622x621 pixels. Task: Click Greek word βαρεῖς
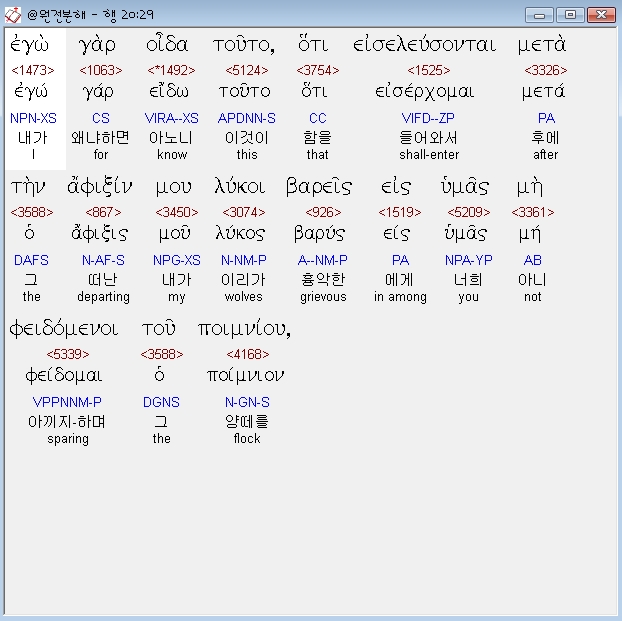click(x=319, y=187)
